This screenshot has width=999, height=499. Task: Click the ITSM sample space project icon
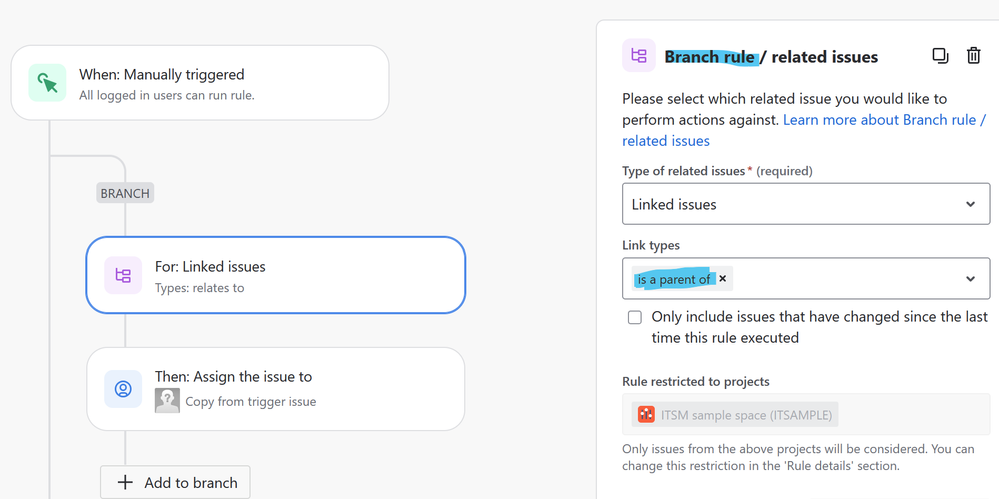[646, 414]
